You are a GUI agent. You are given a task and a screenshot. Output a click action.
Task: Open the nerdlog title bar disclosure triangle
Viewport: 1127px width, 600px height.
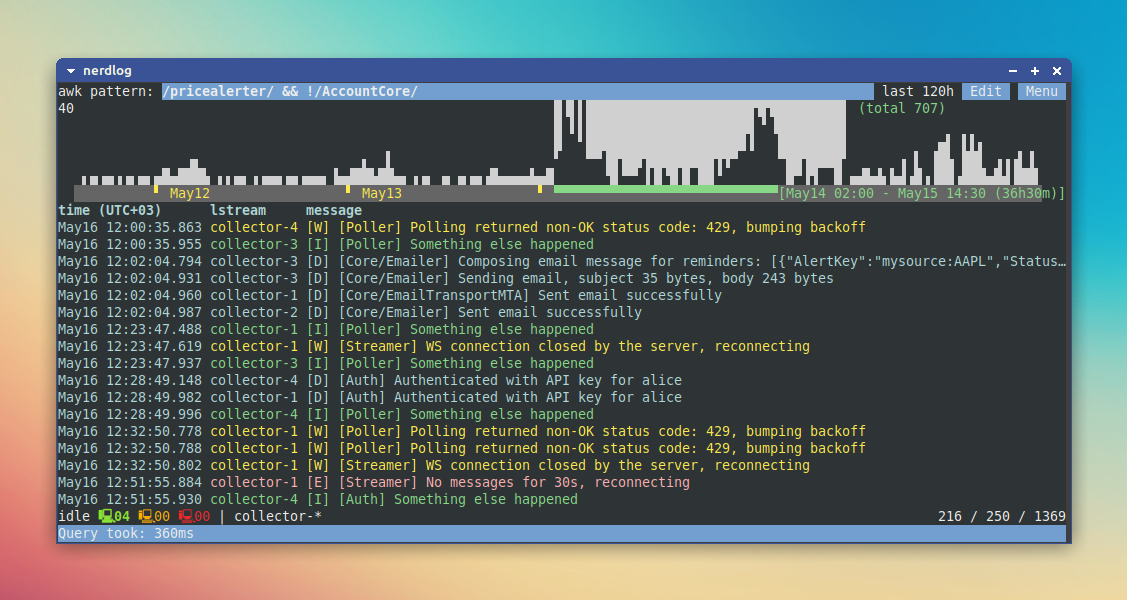pos(69,70)
